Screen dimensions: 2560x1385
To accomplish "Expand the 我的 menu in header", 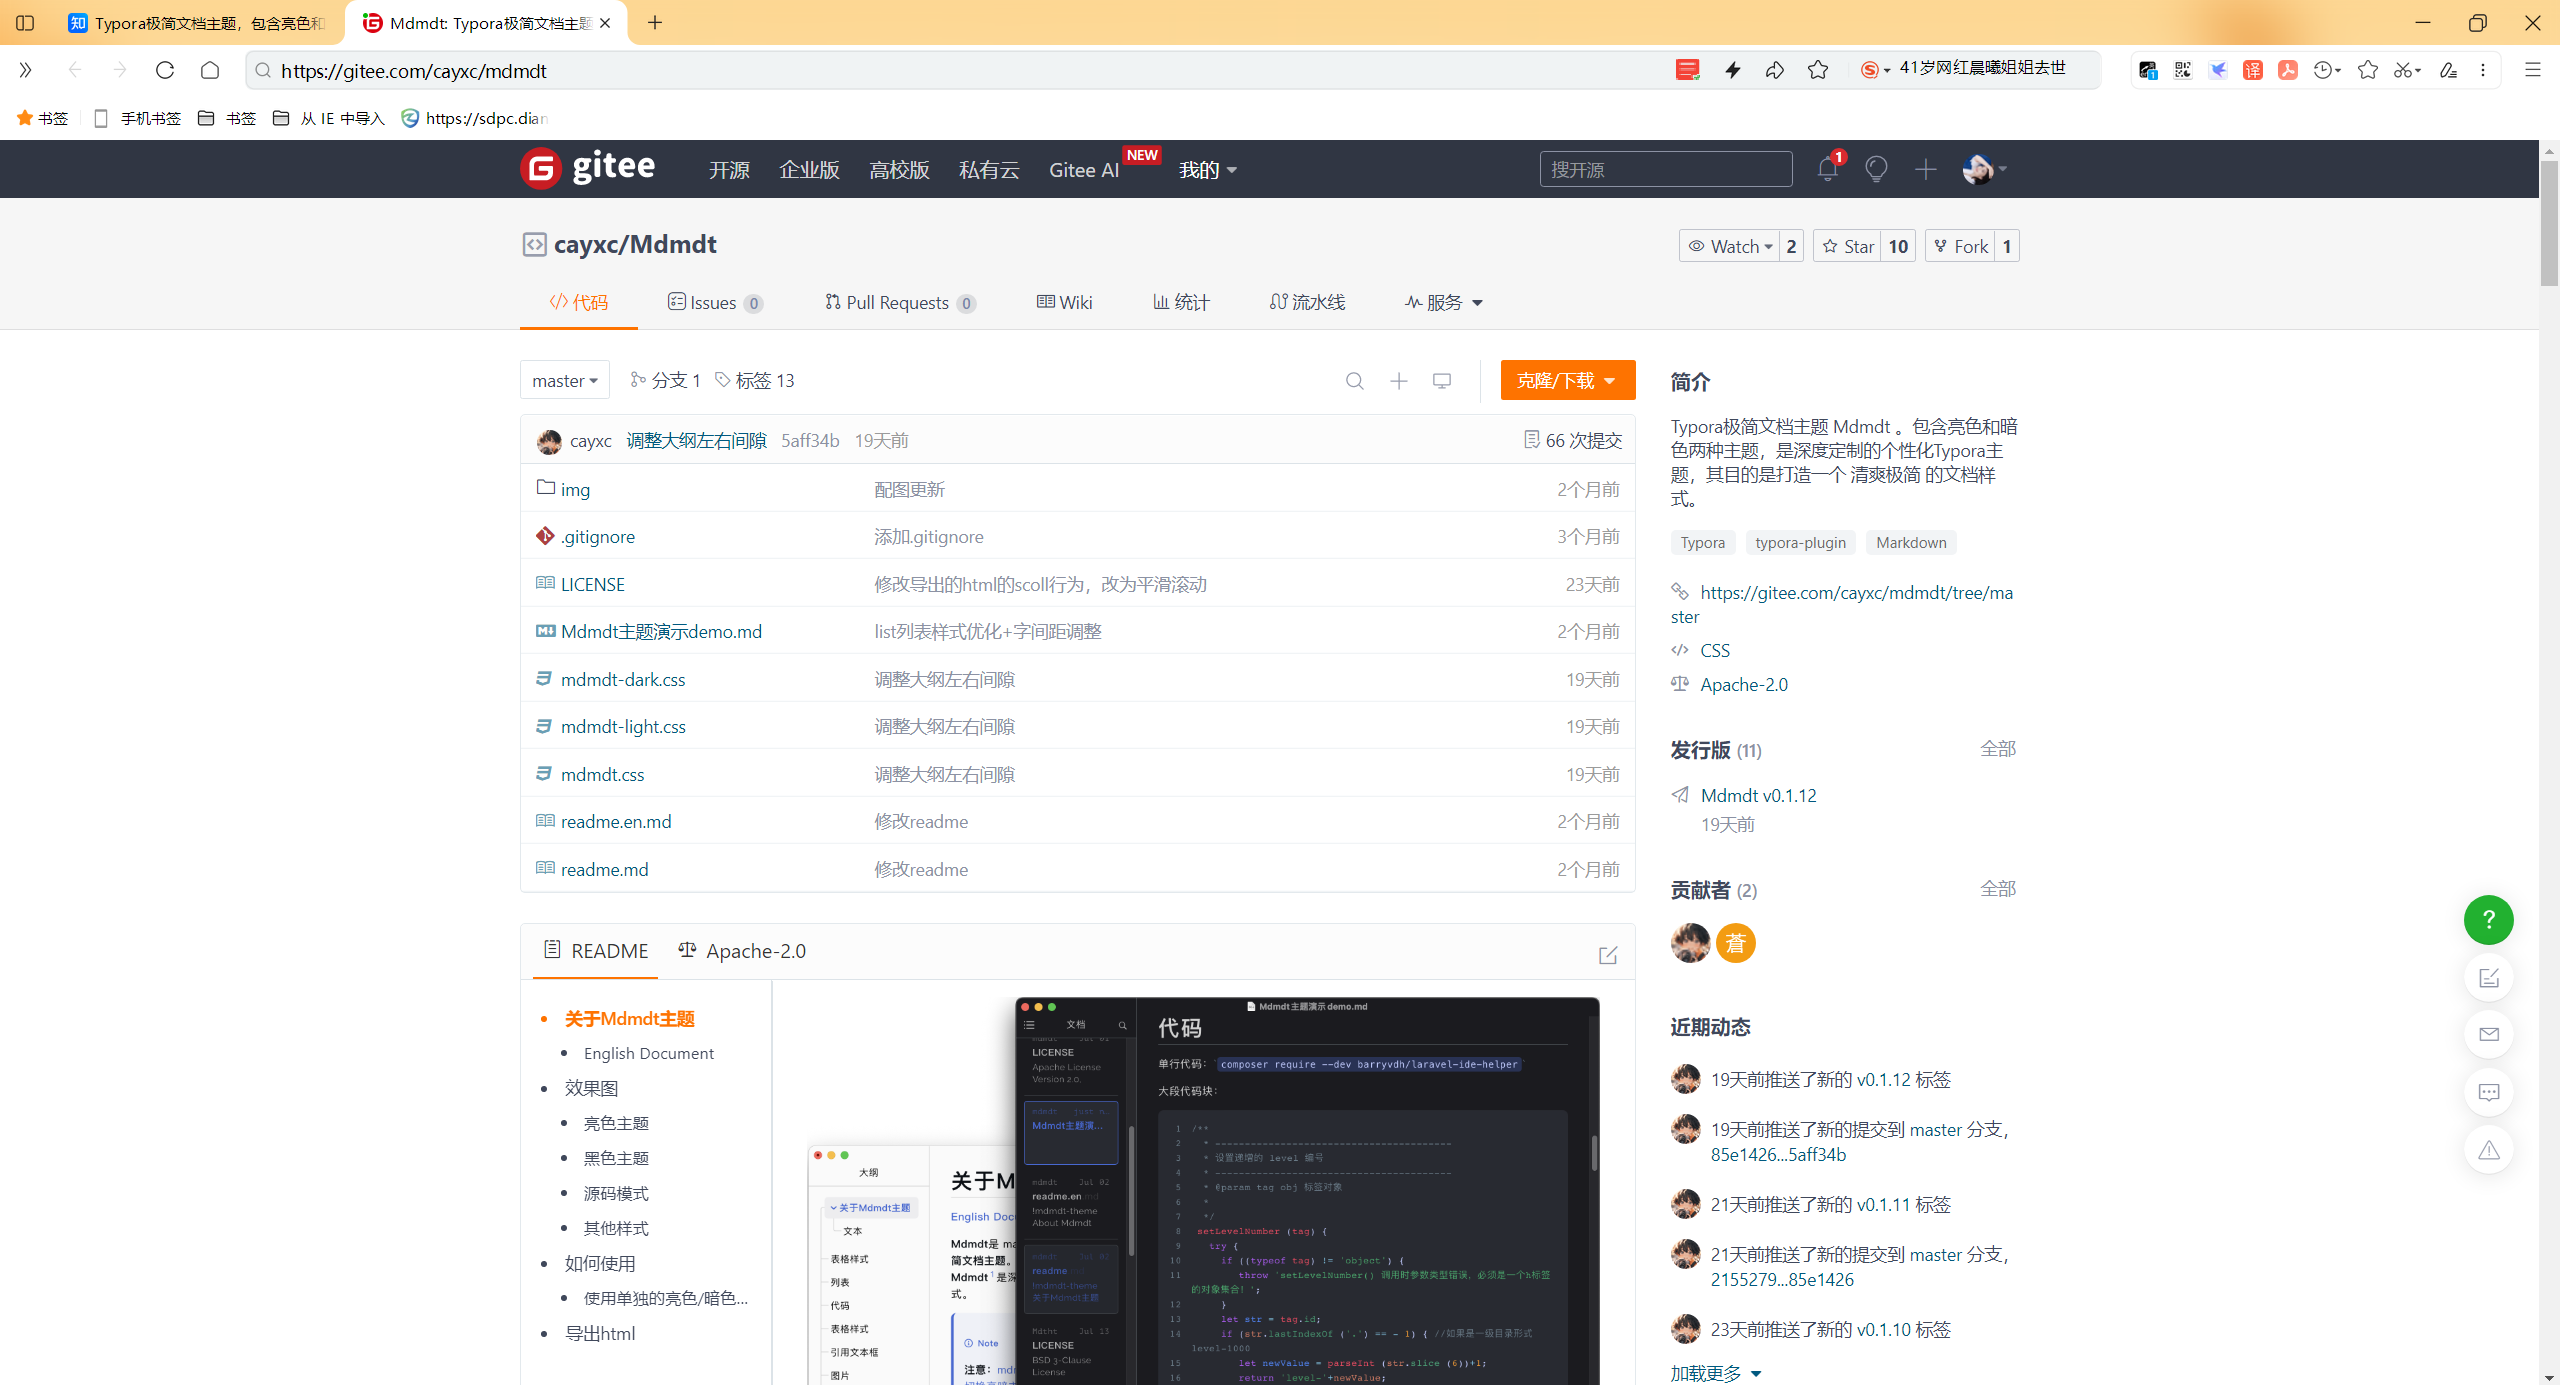I will pos(1208,170).
